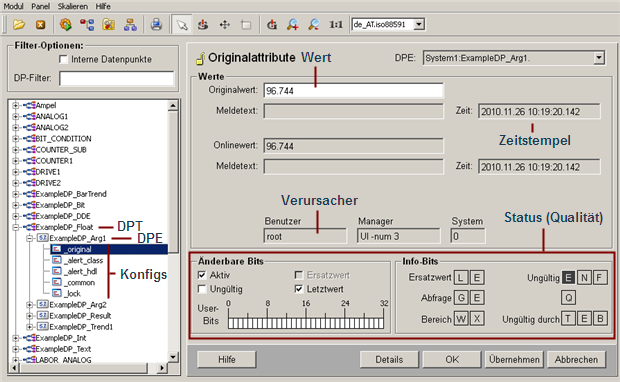Click the T info-bit next to Ungültig durch

point(568,319)
